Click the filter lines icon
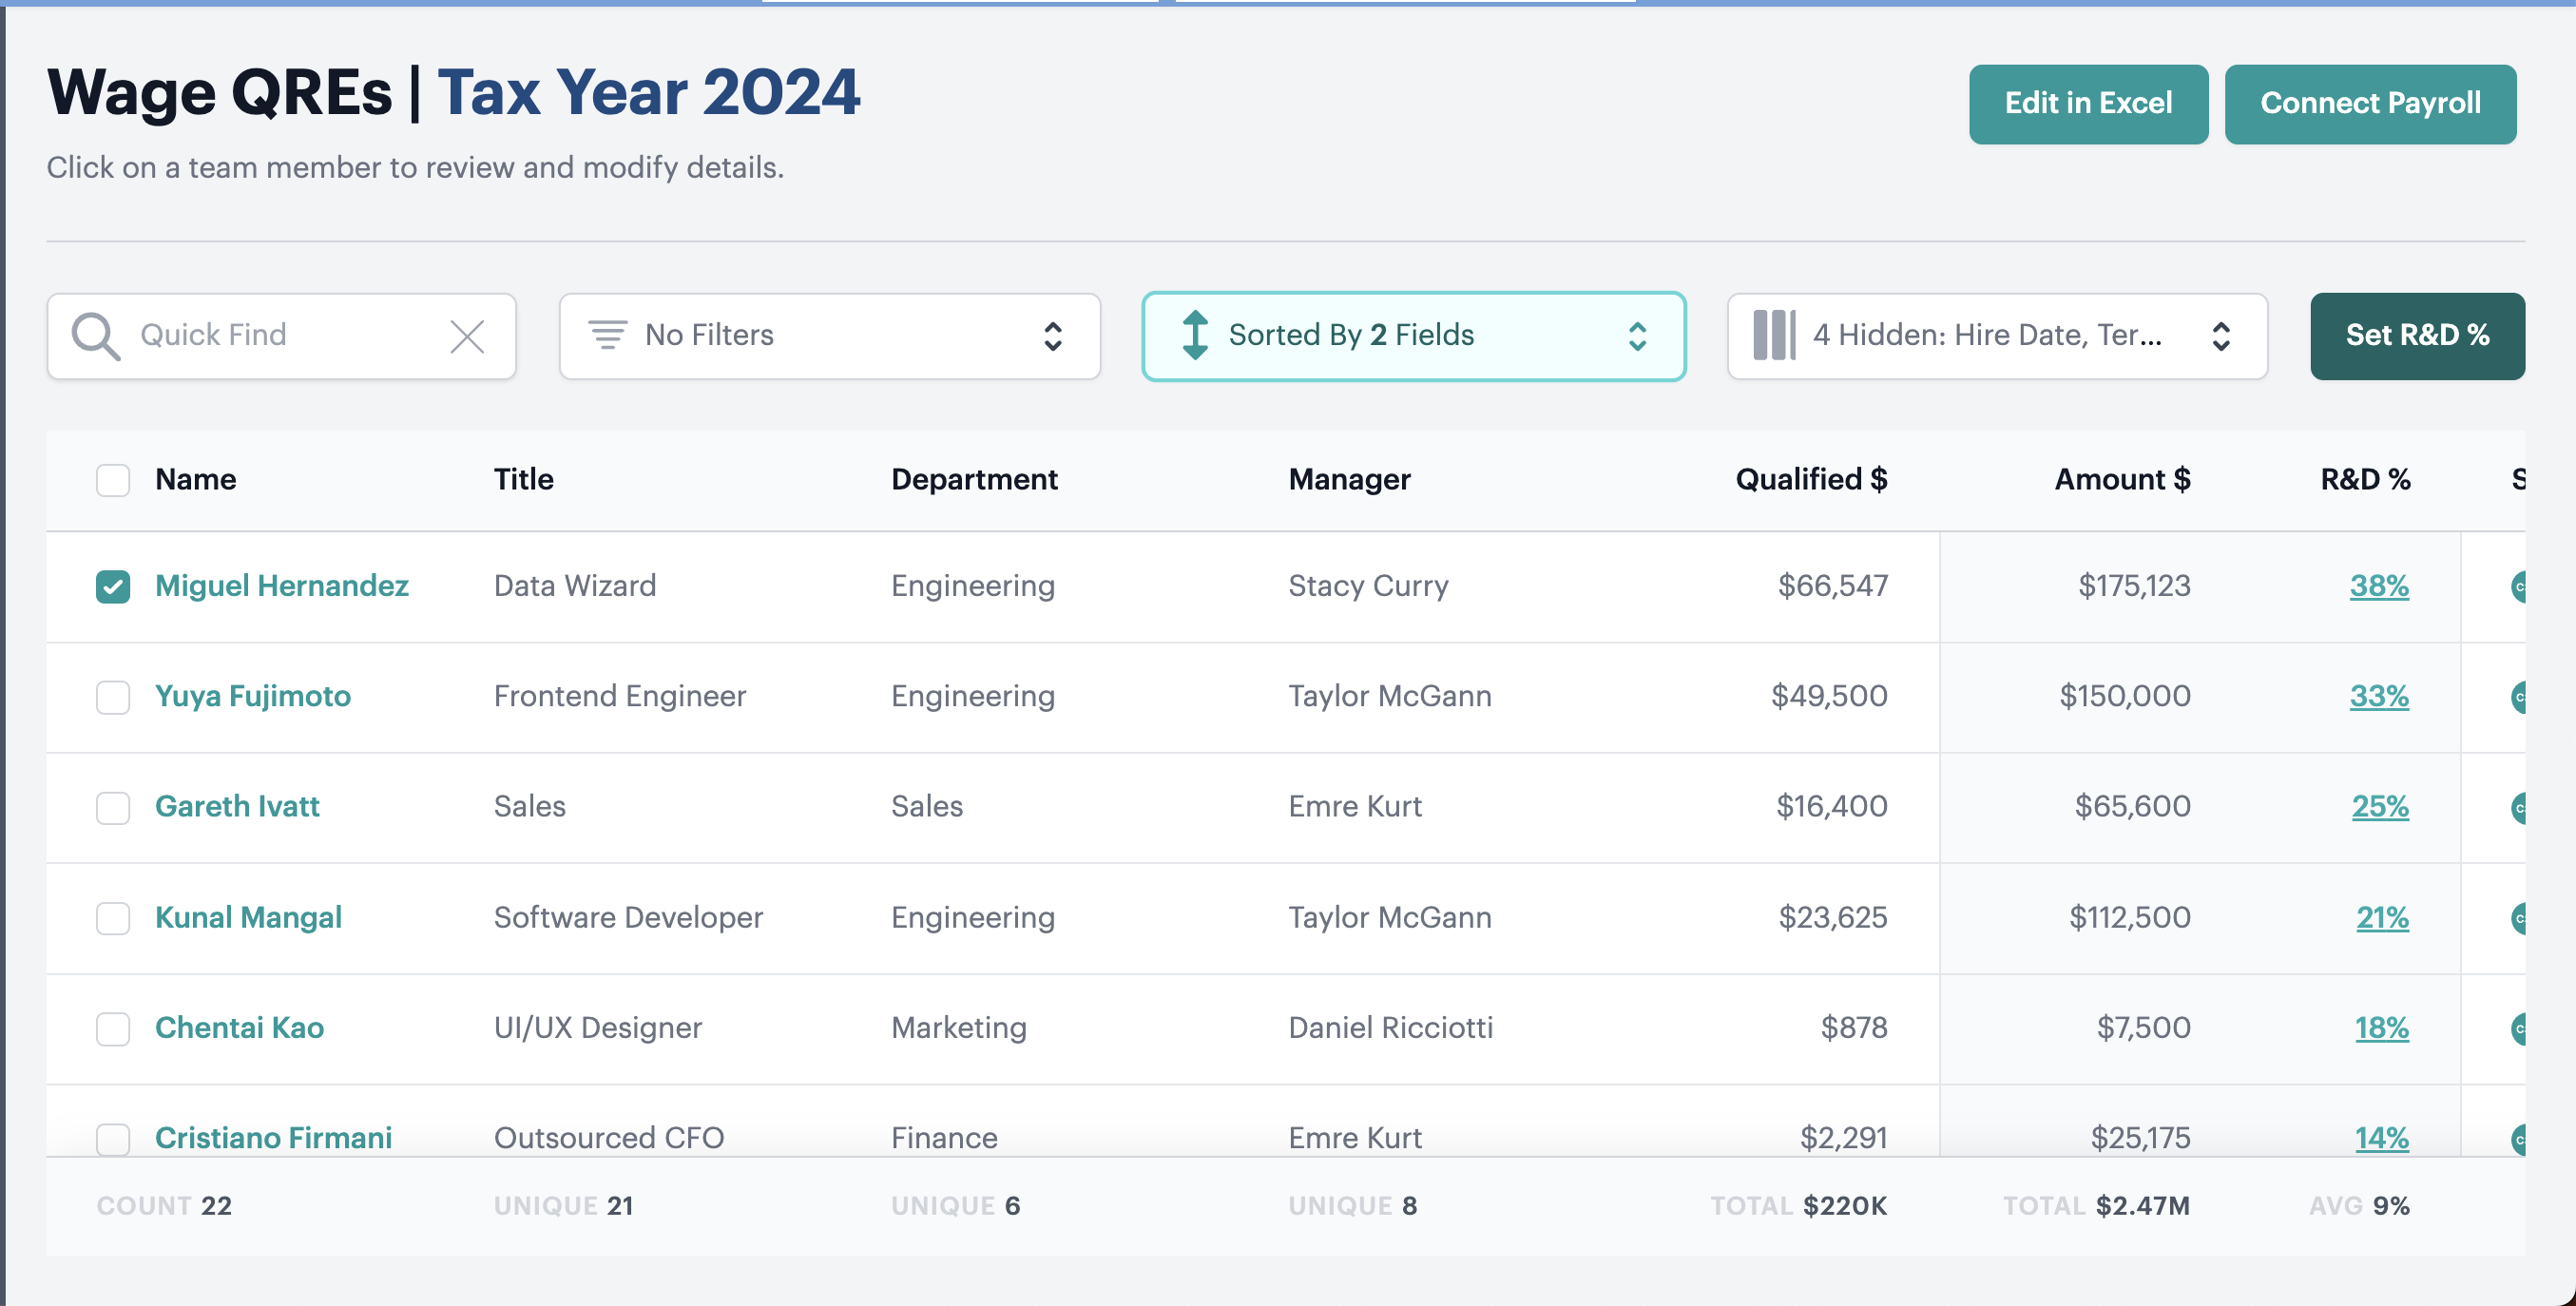 click(607, 335)
